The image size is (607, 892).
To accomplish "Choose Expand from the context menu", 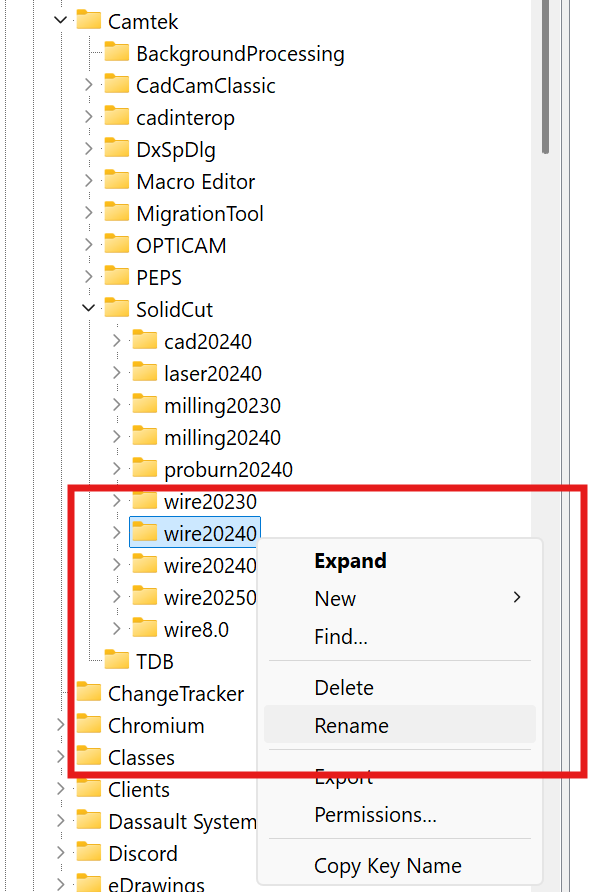I will [350, 561].
